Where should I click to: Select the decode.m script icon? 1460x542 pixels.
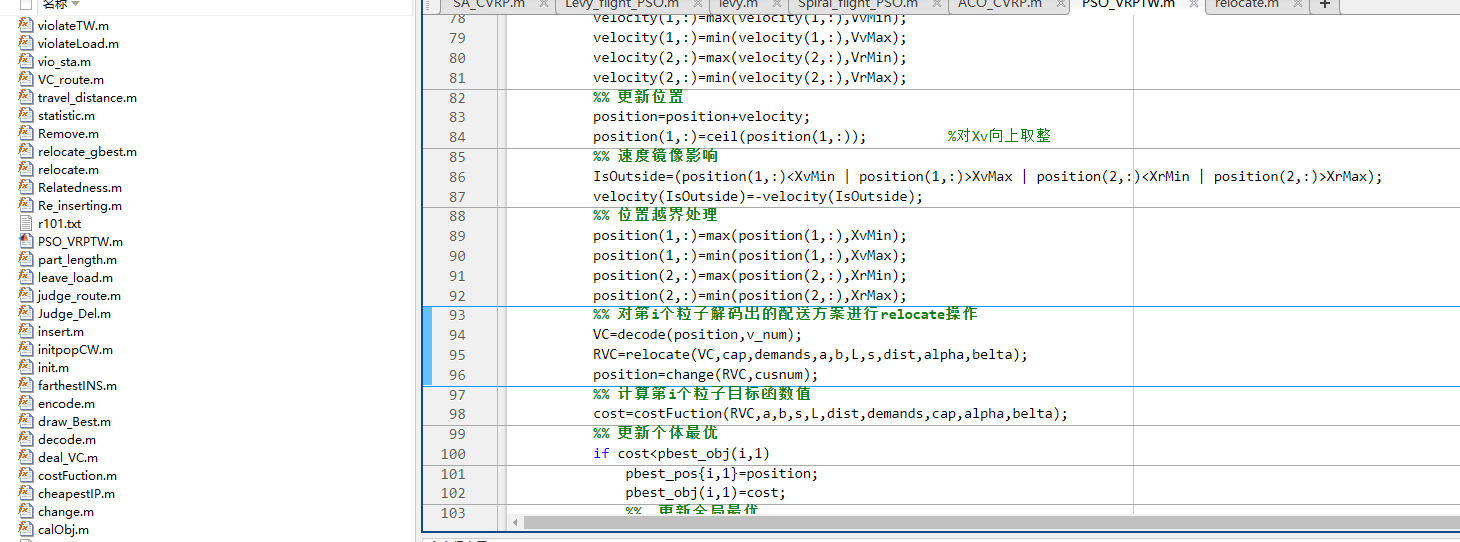click(27, 440)
